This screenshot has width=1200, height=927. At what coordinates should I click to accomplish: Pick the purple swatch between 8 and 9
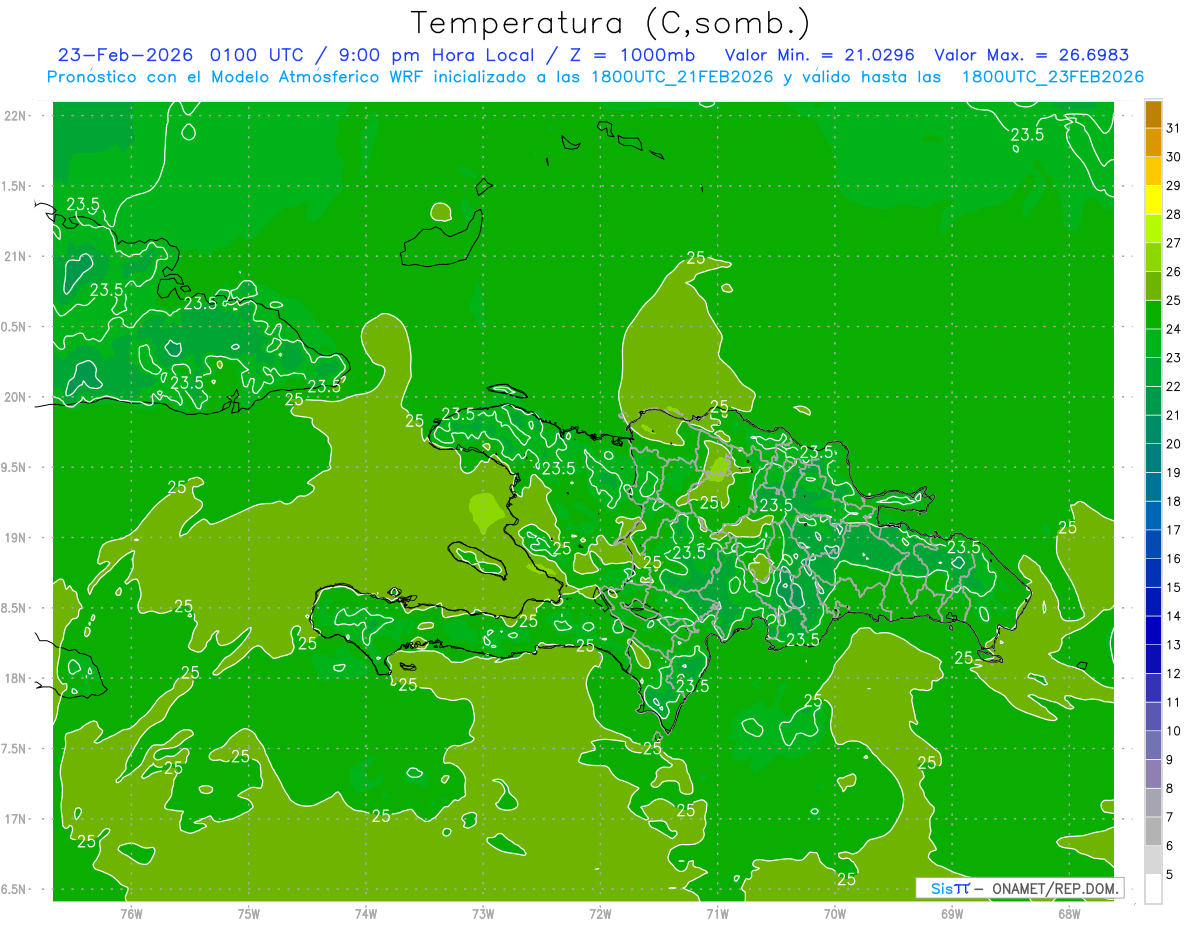pos(1153,774)
